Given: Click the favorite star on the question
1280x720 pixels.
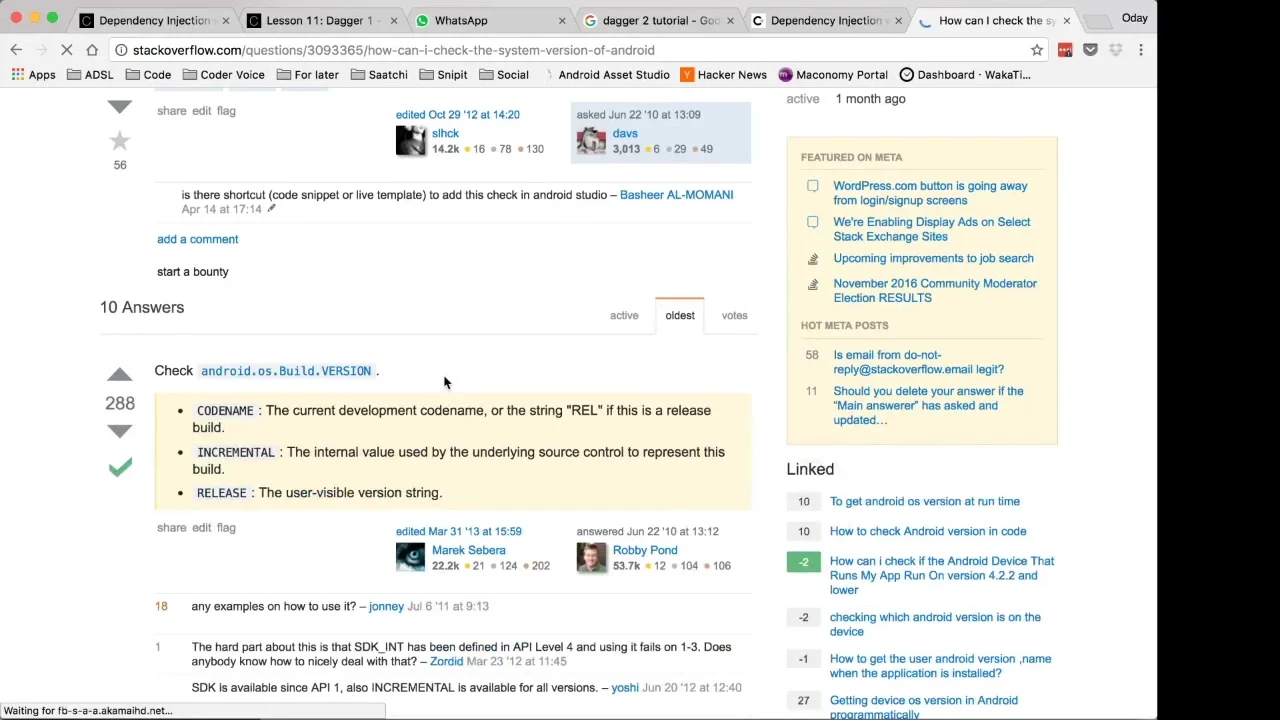Looking at the screenshot, I should click(119, 141).
